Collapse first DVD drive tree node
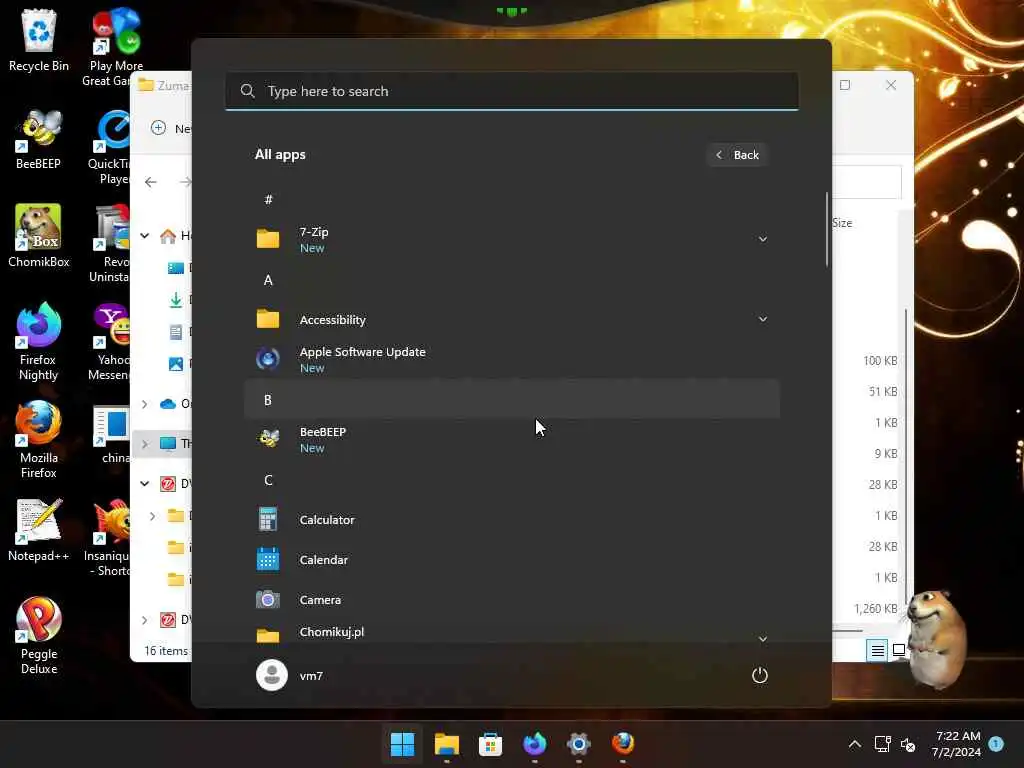 coord(145,483)
